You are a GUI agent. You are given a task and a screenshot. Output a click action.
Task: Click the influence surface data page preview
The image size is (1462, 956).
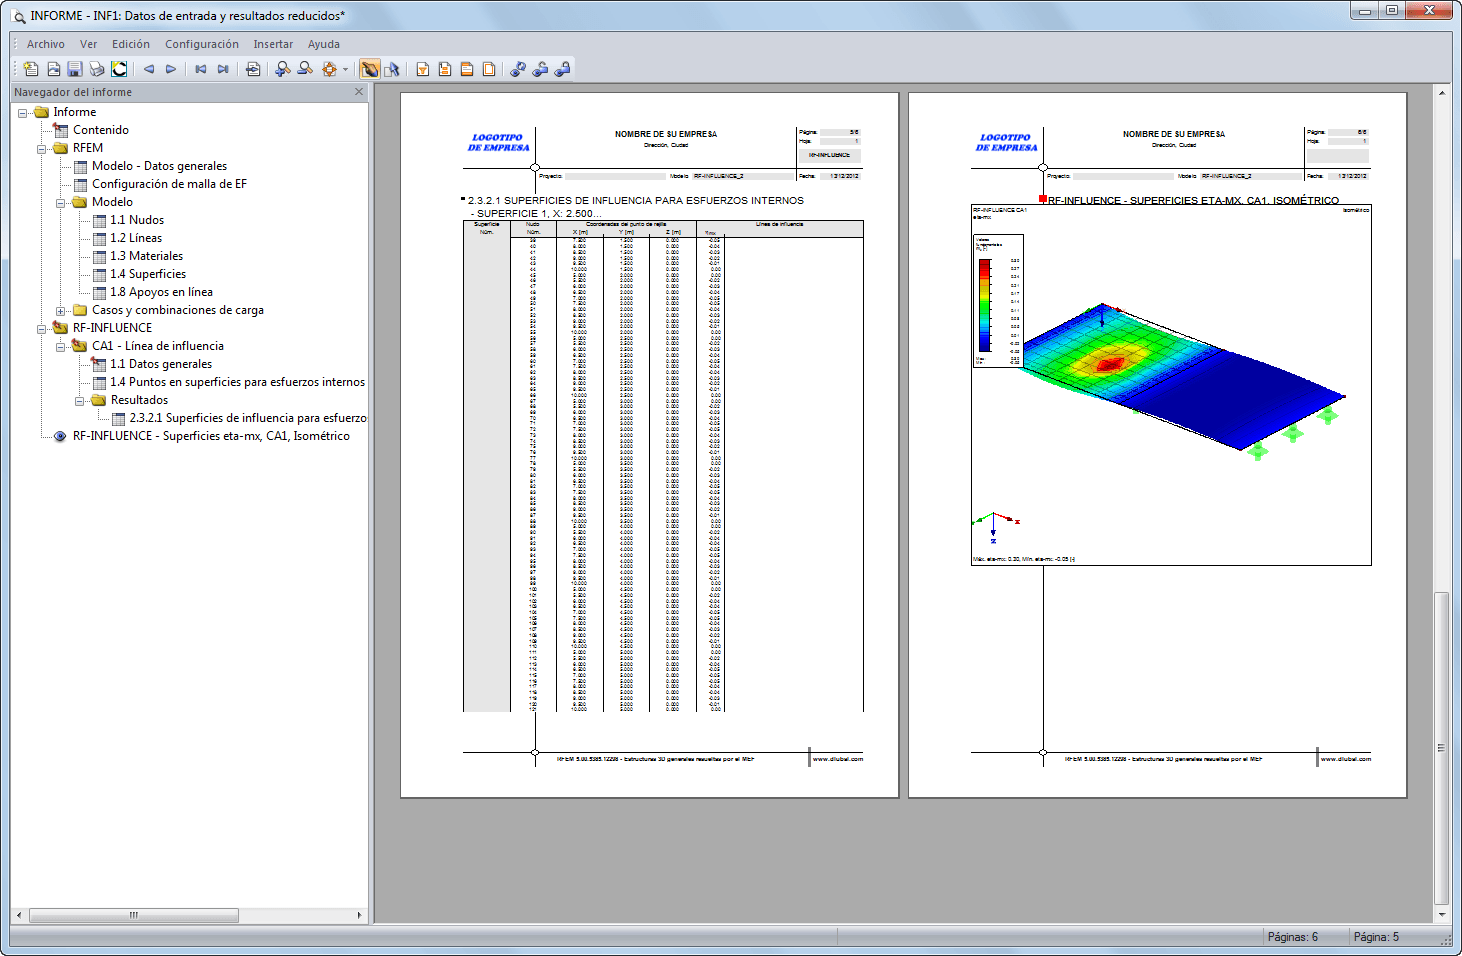coord(650,445)
